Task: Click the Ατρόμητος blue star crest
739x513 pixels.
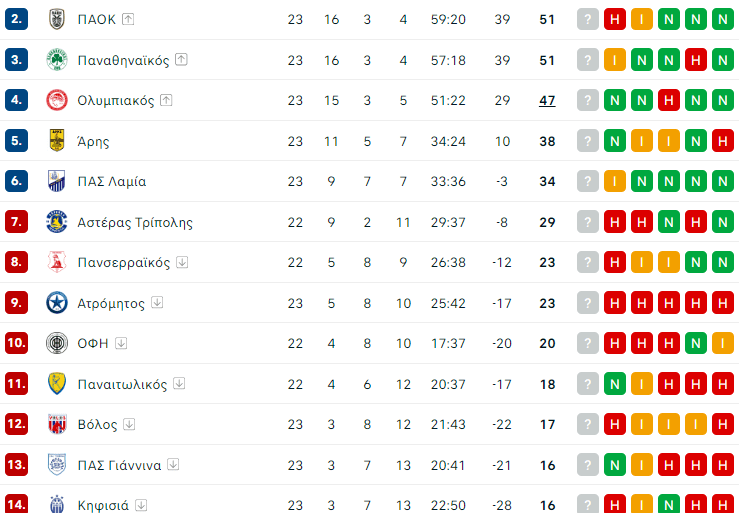Action: click(x=56, y=303)
